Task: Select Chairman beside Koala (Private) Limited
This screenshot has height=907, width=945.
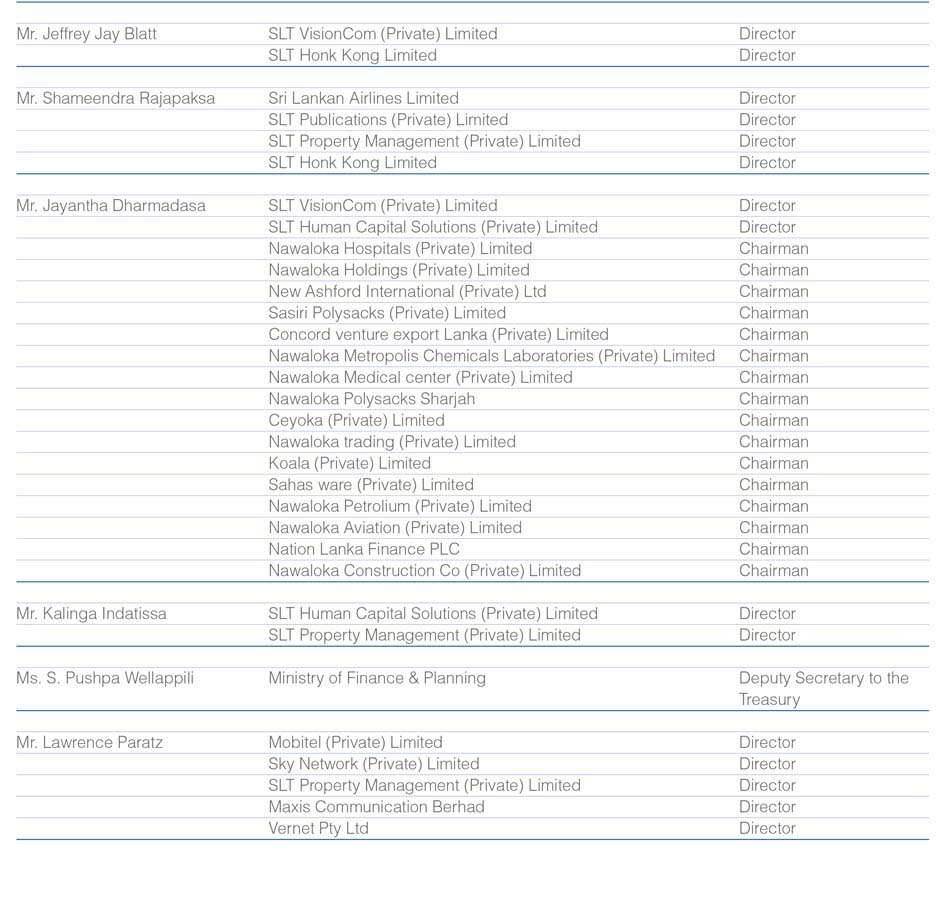Action: tap(774, 463)
